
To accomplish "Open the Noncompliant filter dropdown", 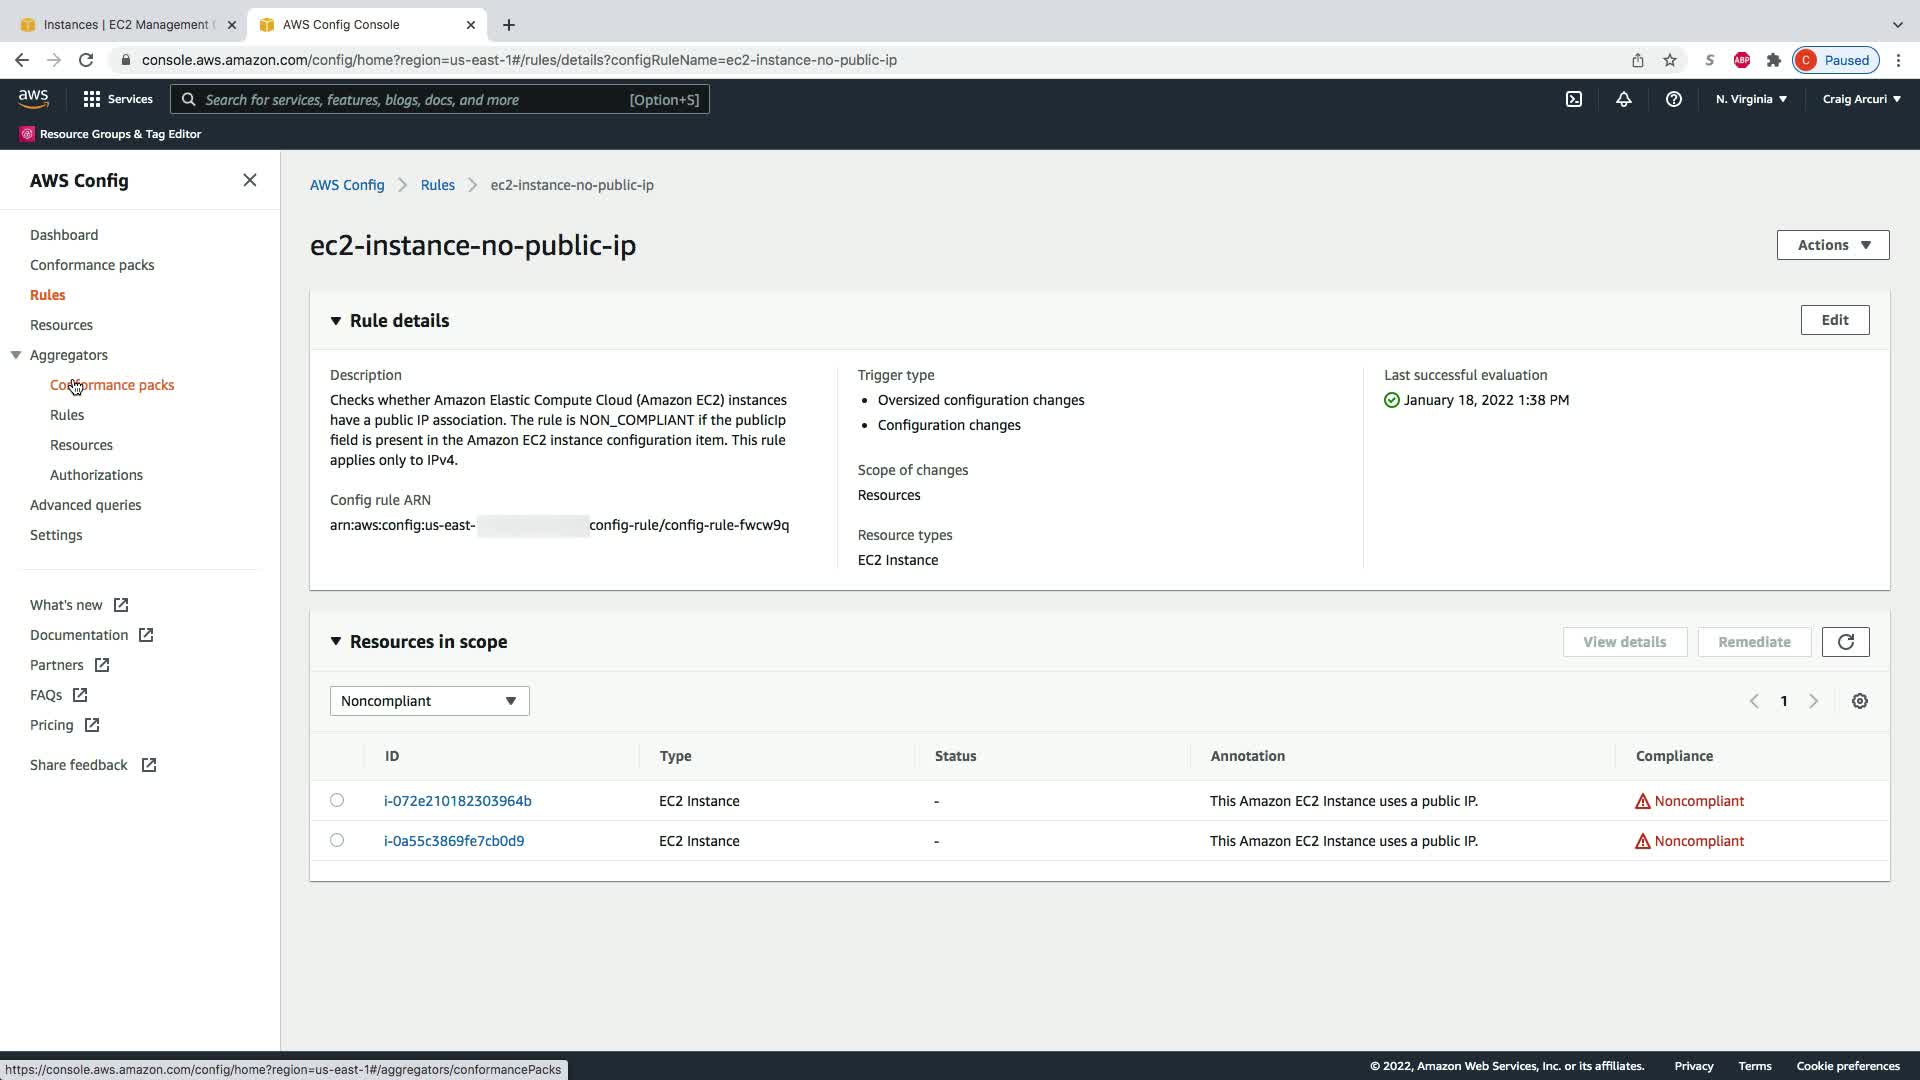I will tap(429, 701).
